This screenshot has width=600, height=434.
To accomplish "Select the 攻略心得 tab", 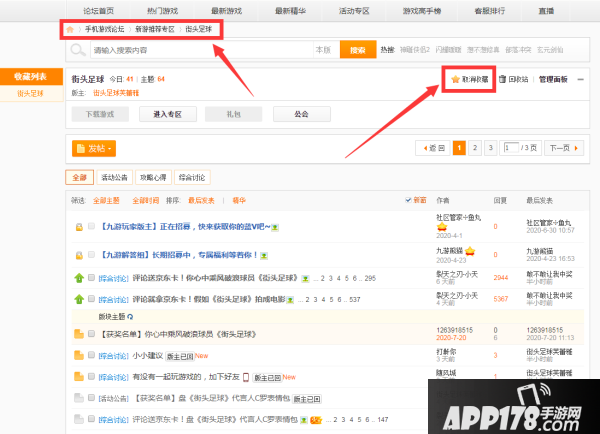I will 152,177.
